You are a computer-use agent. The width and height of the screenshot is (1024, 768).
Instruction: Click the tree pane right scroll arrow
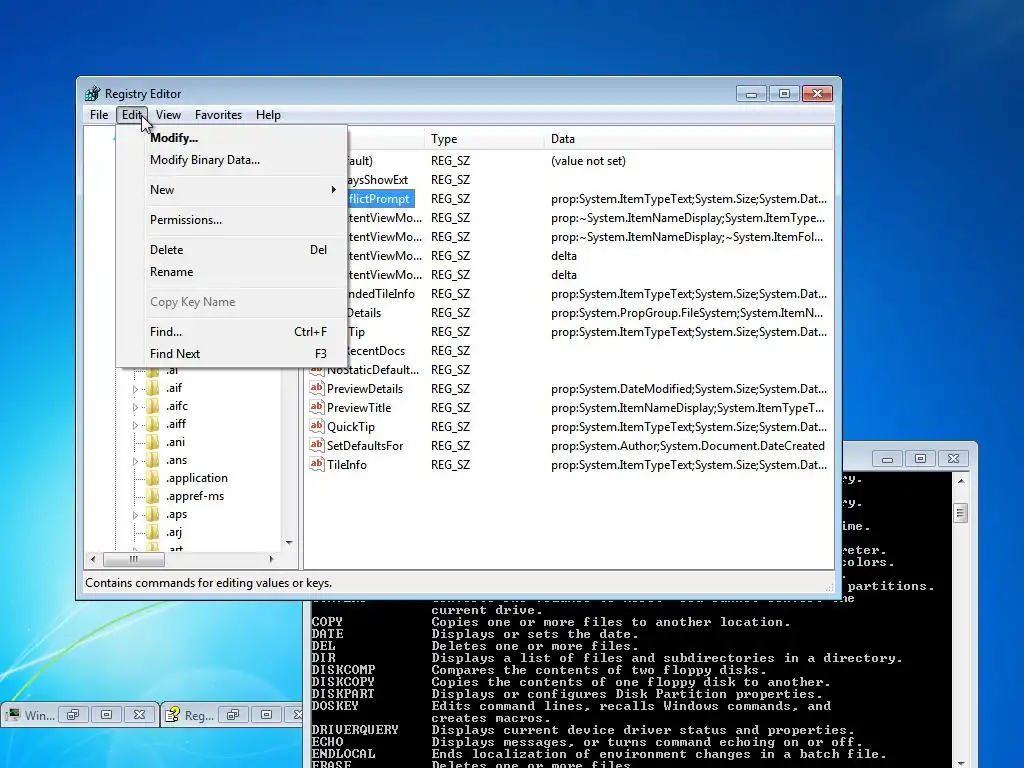pyautogui.click(x=272, y=559)
